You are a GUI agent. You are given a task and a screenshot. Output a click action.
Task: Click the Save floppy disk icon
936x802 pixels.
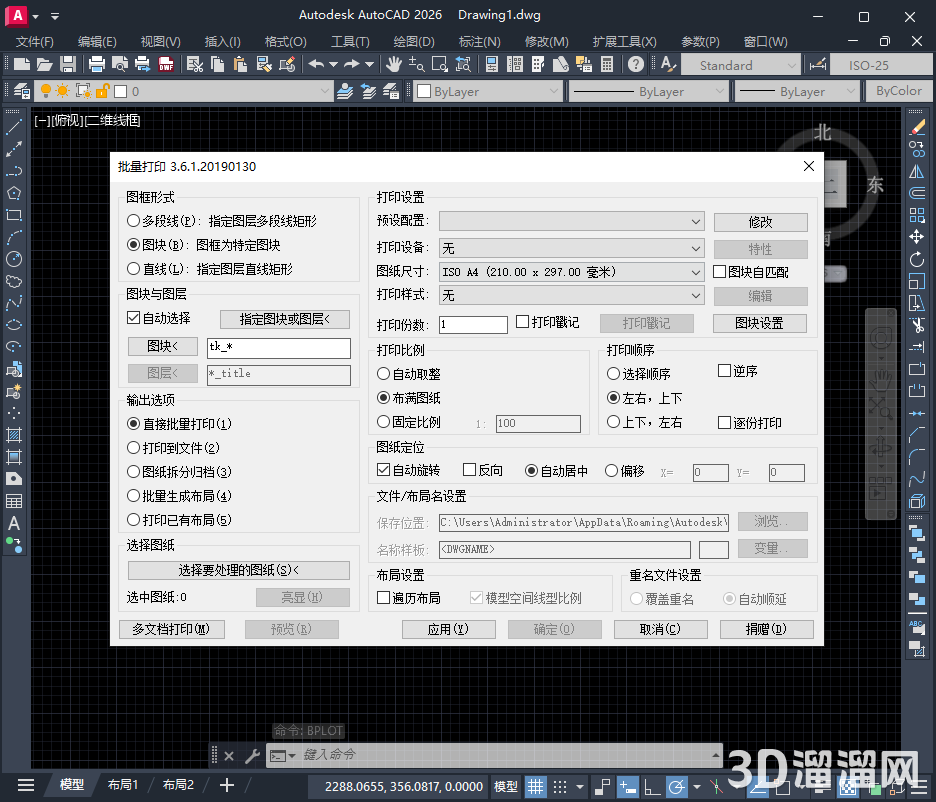point(67,64)
